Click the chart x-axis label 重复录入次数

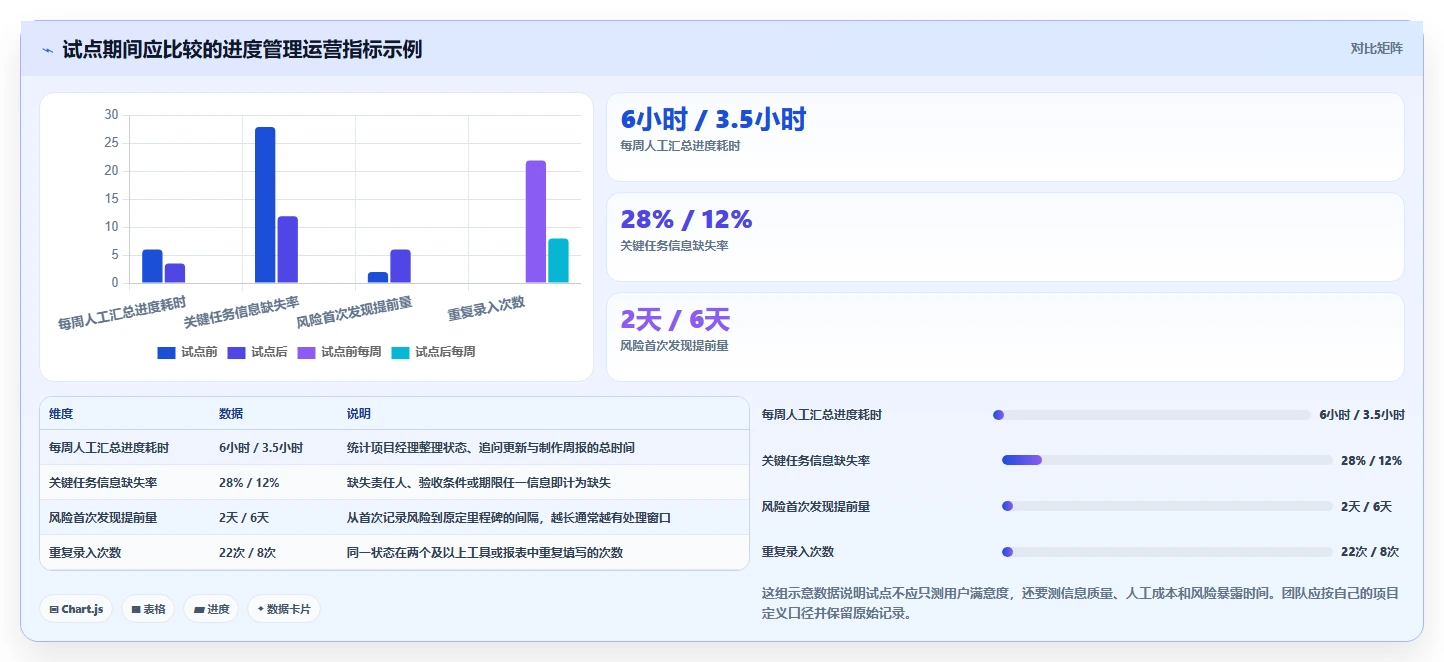tap(487, 308)
